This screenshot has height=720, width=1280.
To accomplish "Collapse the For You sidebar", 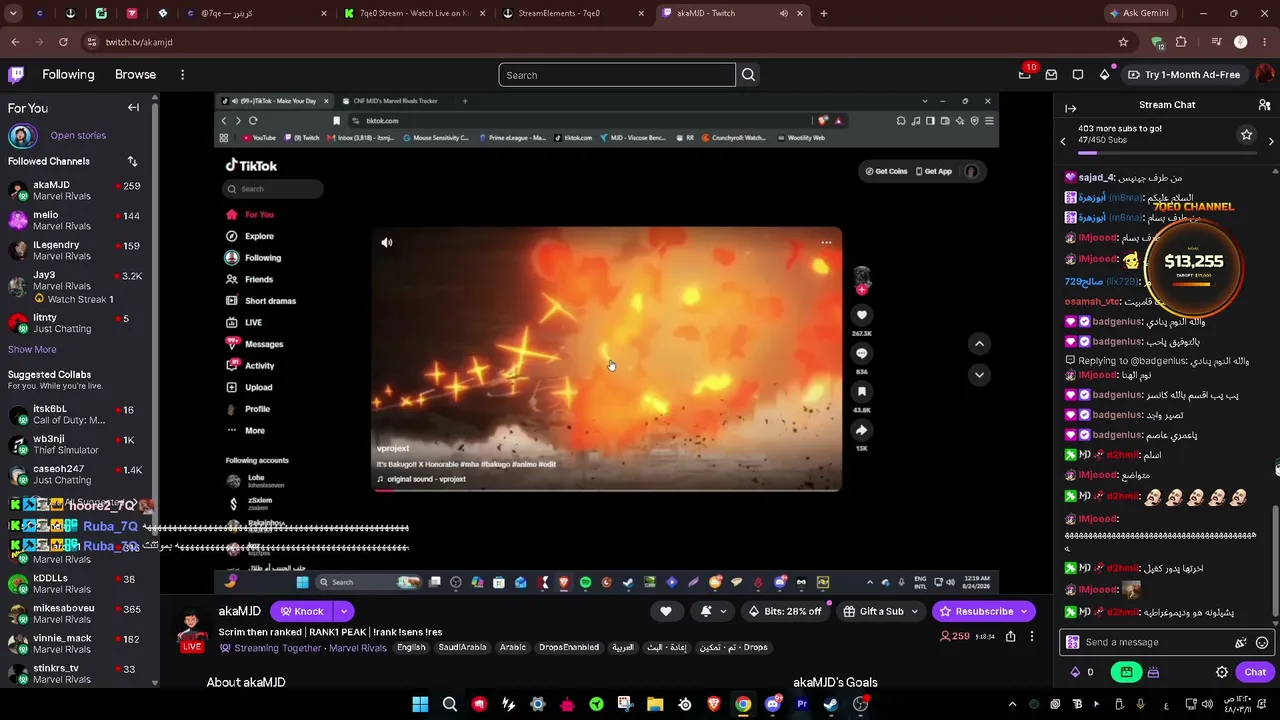I will click(133, 108).
